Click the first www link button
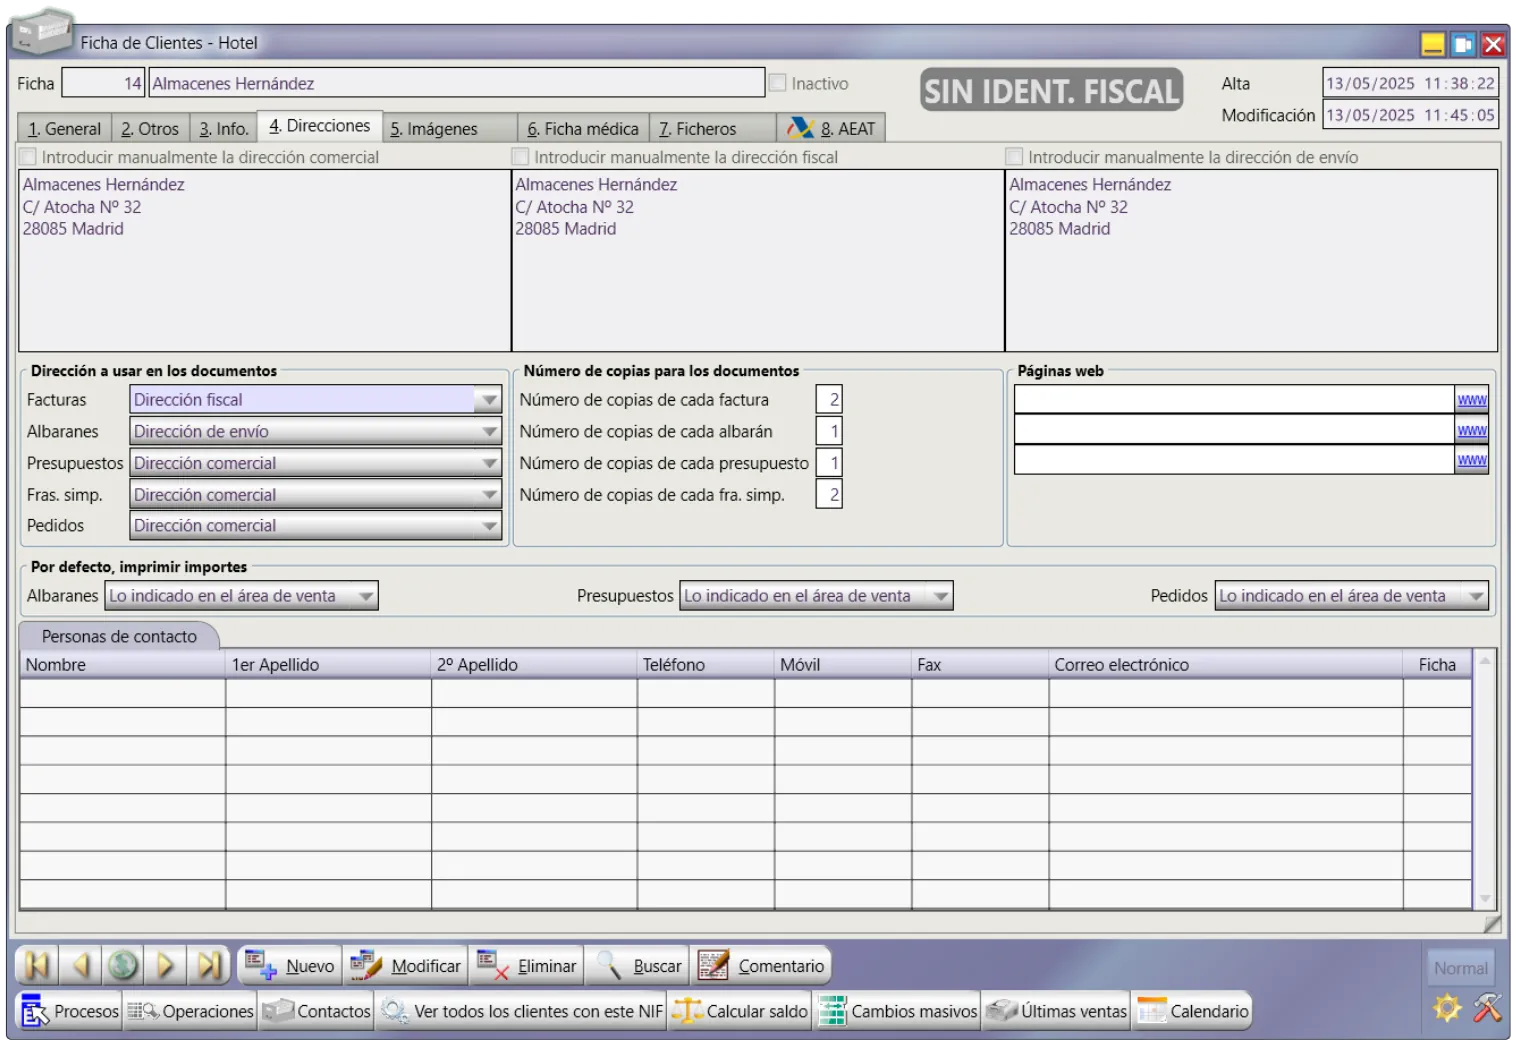Screen dimensions: 1516x1040 point(1471,400)
